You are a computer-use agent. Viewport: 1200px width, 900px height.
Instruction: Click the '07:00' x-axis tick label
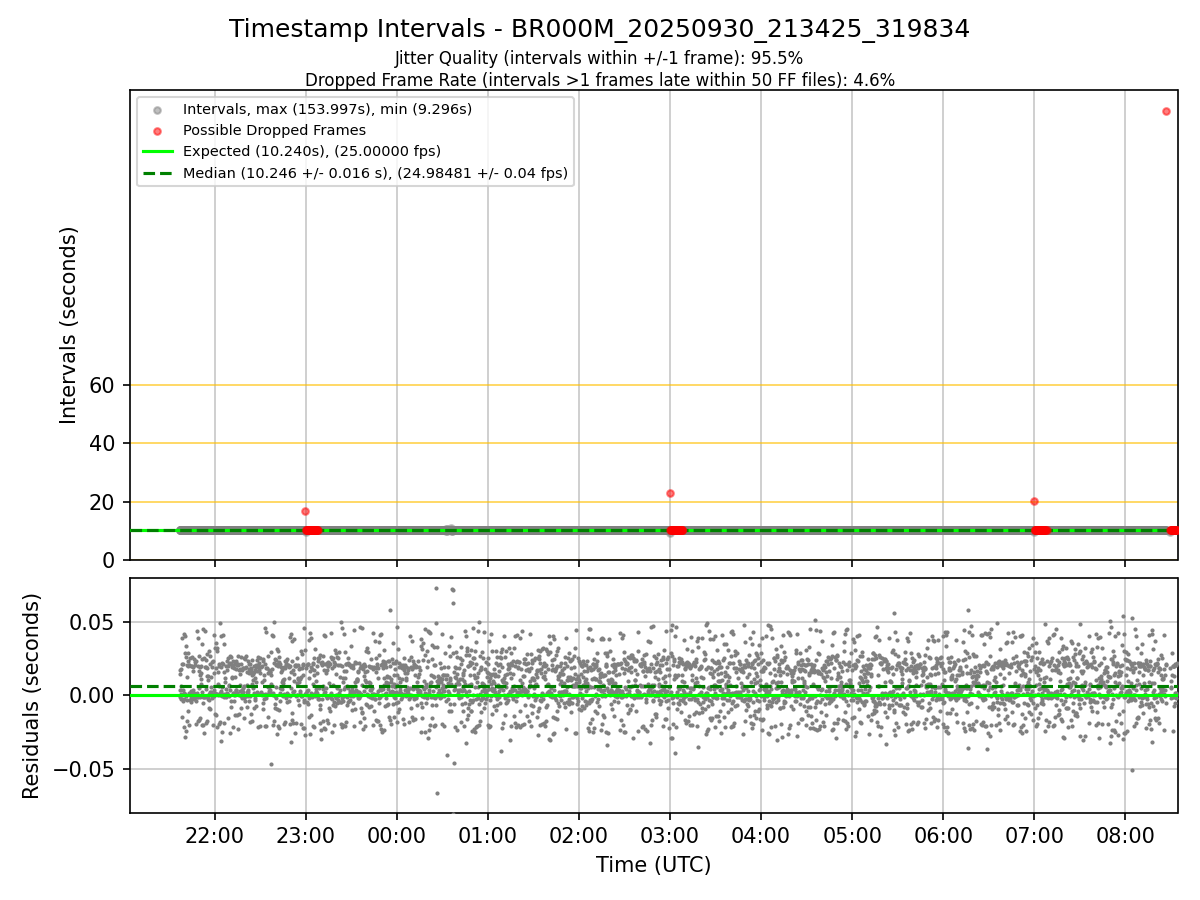[1034, 835]
